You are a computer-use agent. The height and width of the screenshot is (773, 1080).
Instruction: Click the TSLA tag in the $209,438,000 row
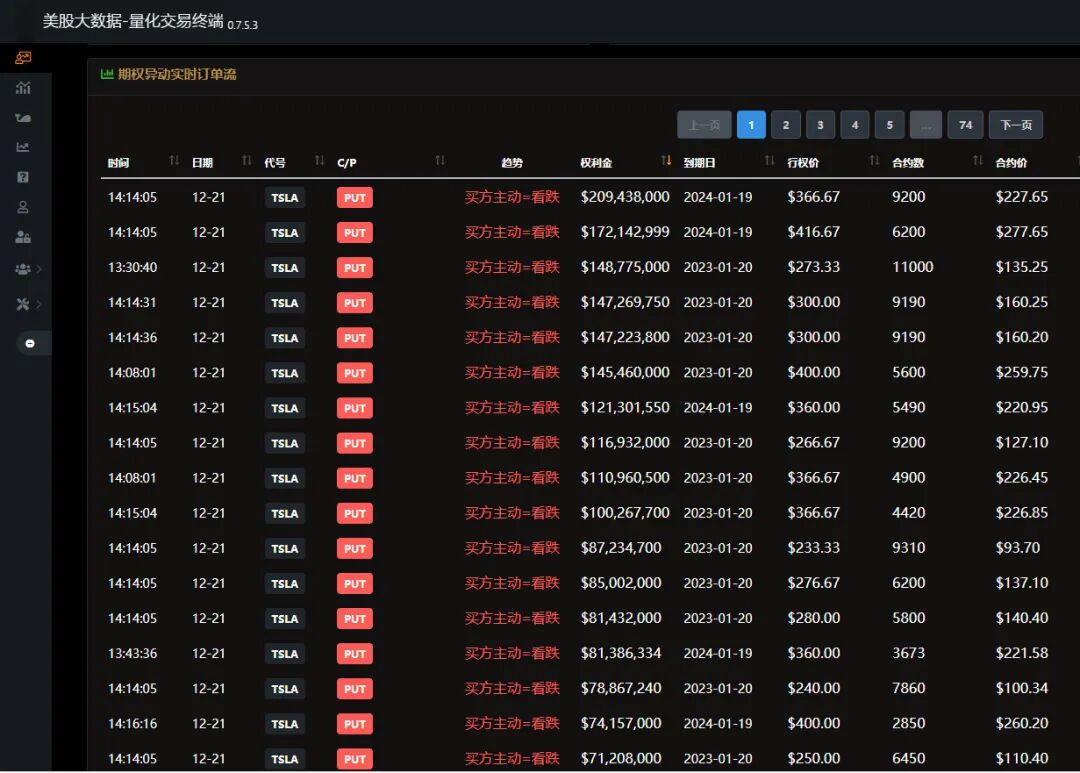[284, 198]
